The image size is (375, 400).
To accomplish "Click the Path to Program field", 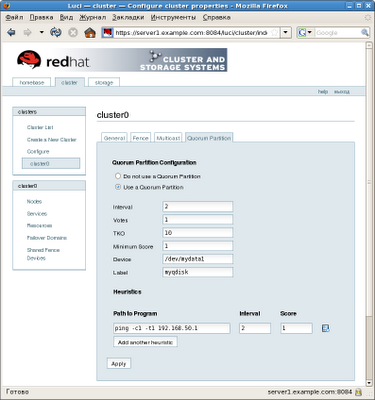I will (x=172, y=328).
